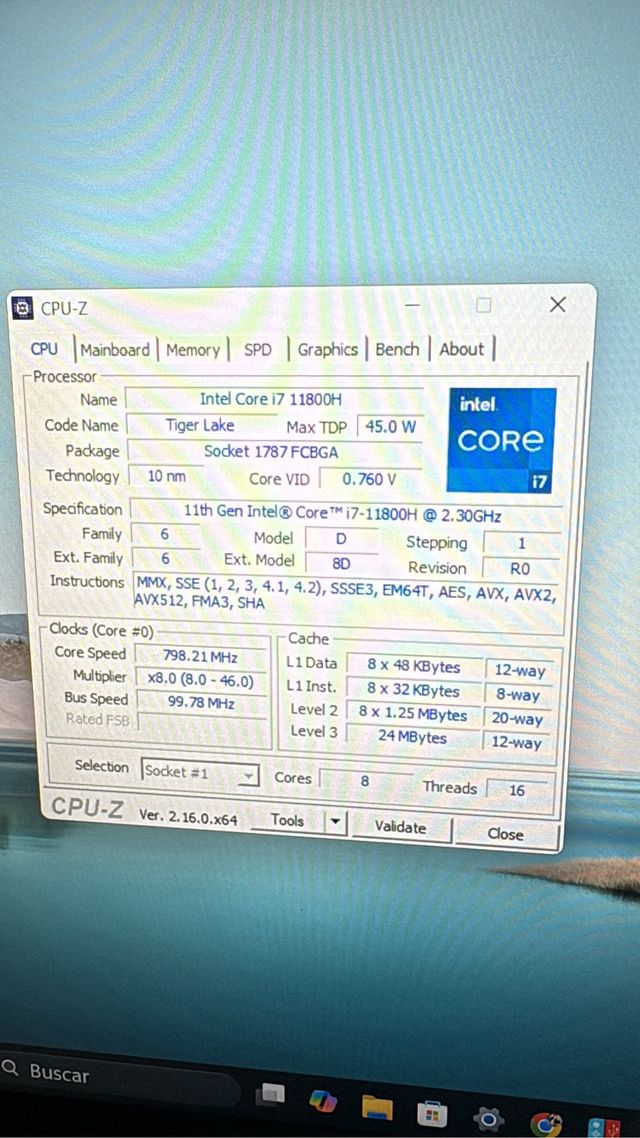Open the SPD tab

pos(258,350)
